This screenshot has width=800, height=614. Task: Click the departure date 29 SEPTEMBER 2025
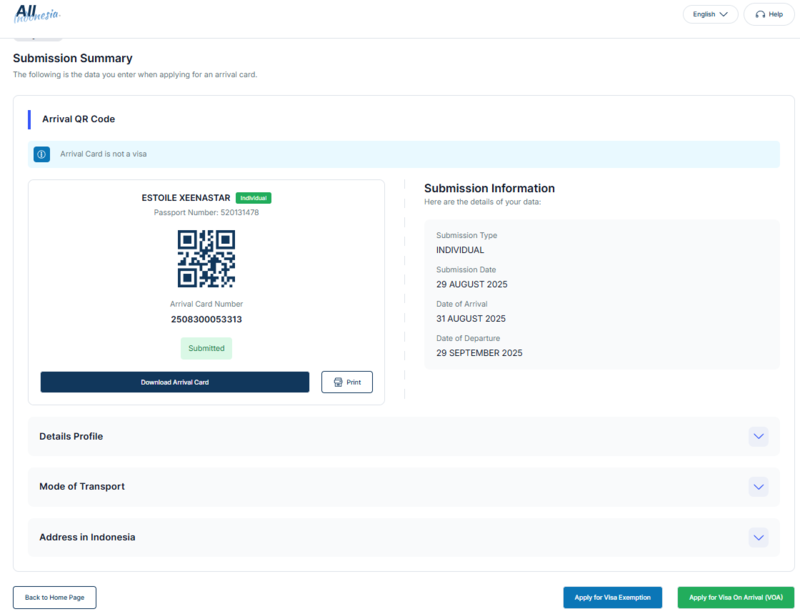pyautogui.click(x=479, y=353)
